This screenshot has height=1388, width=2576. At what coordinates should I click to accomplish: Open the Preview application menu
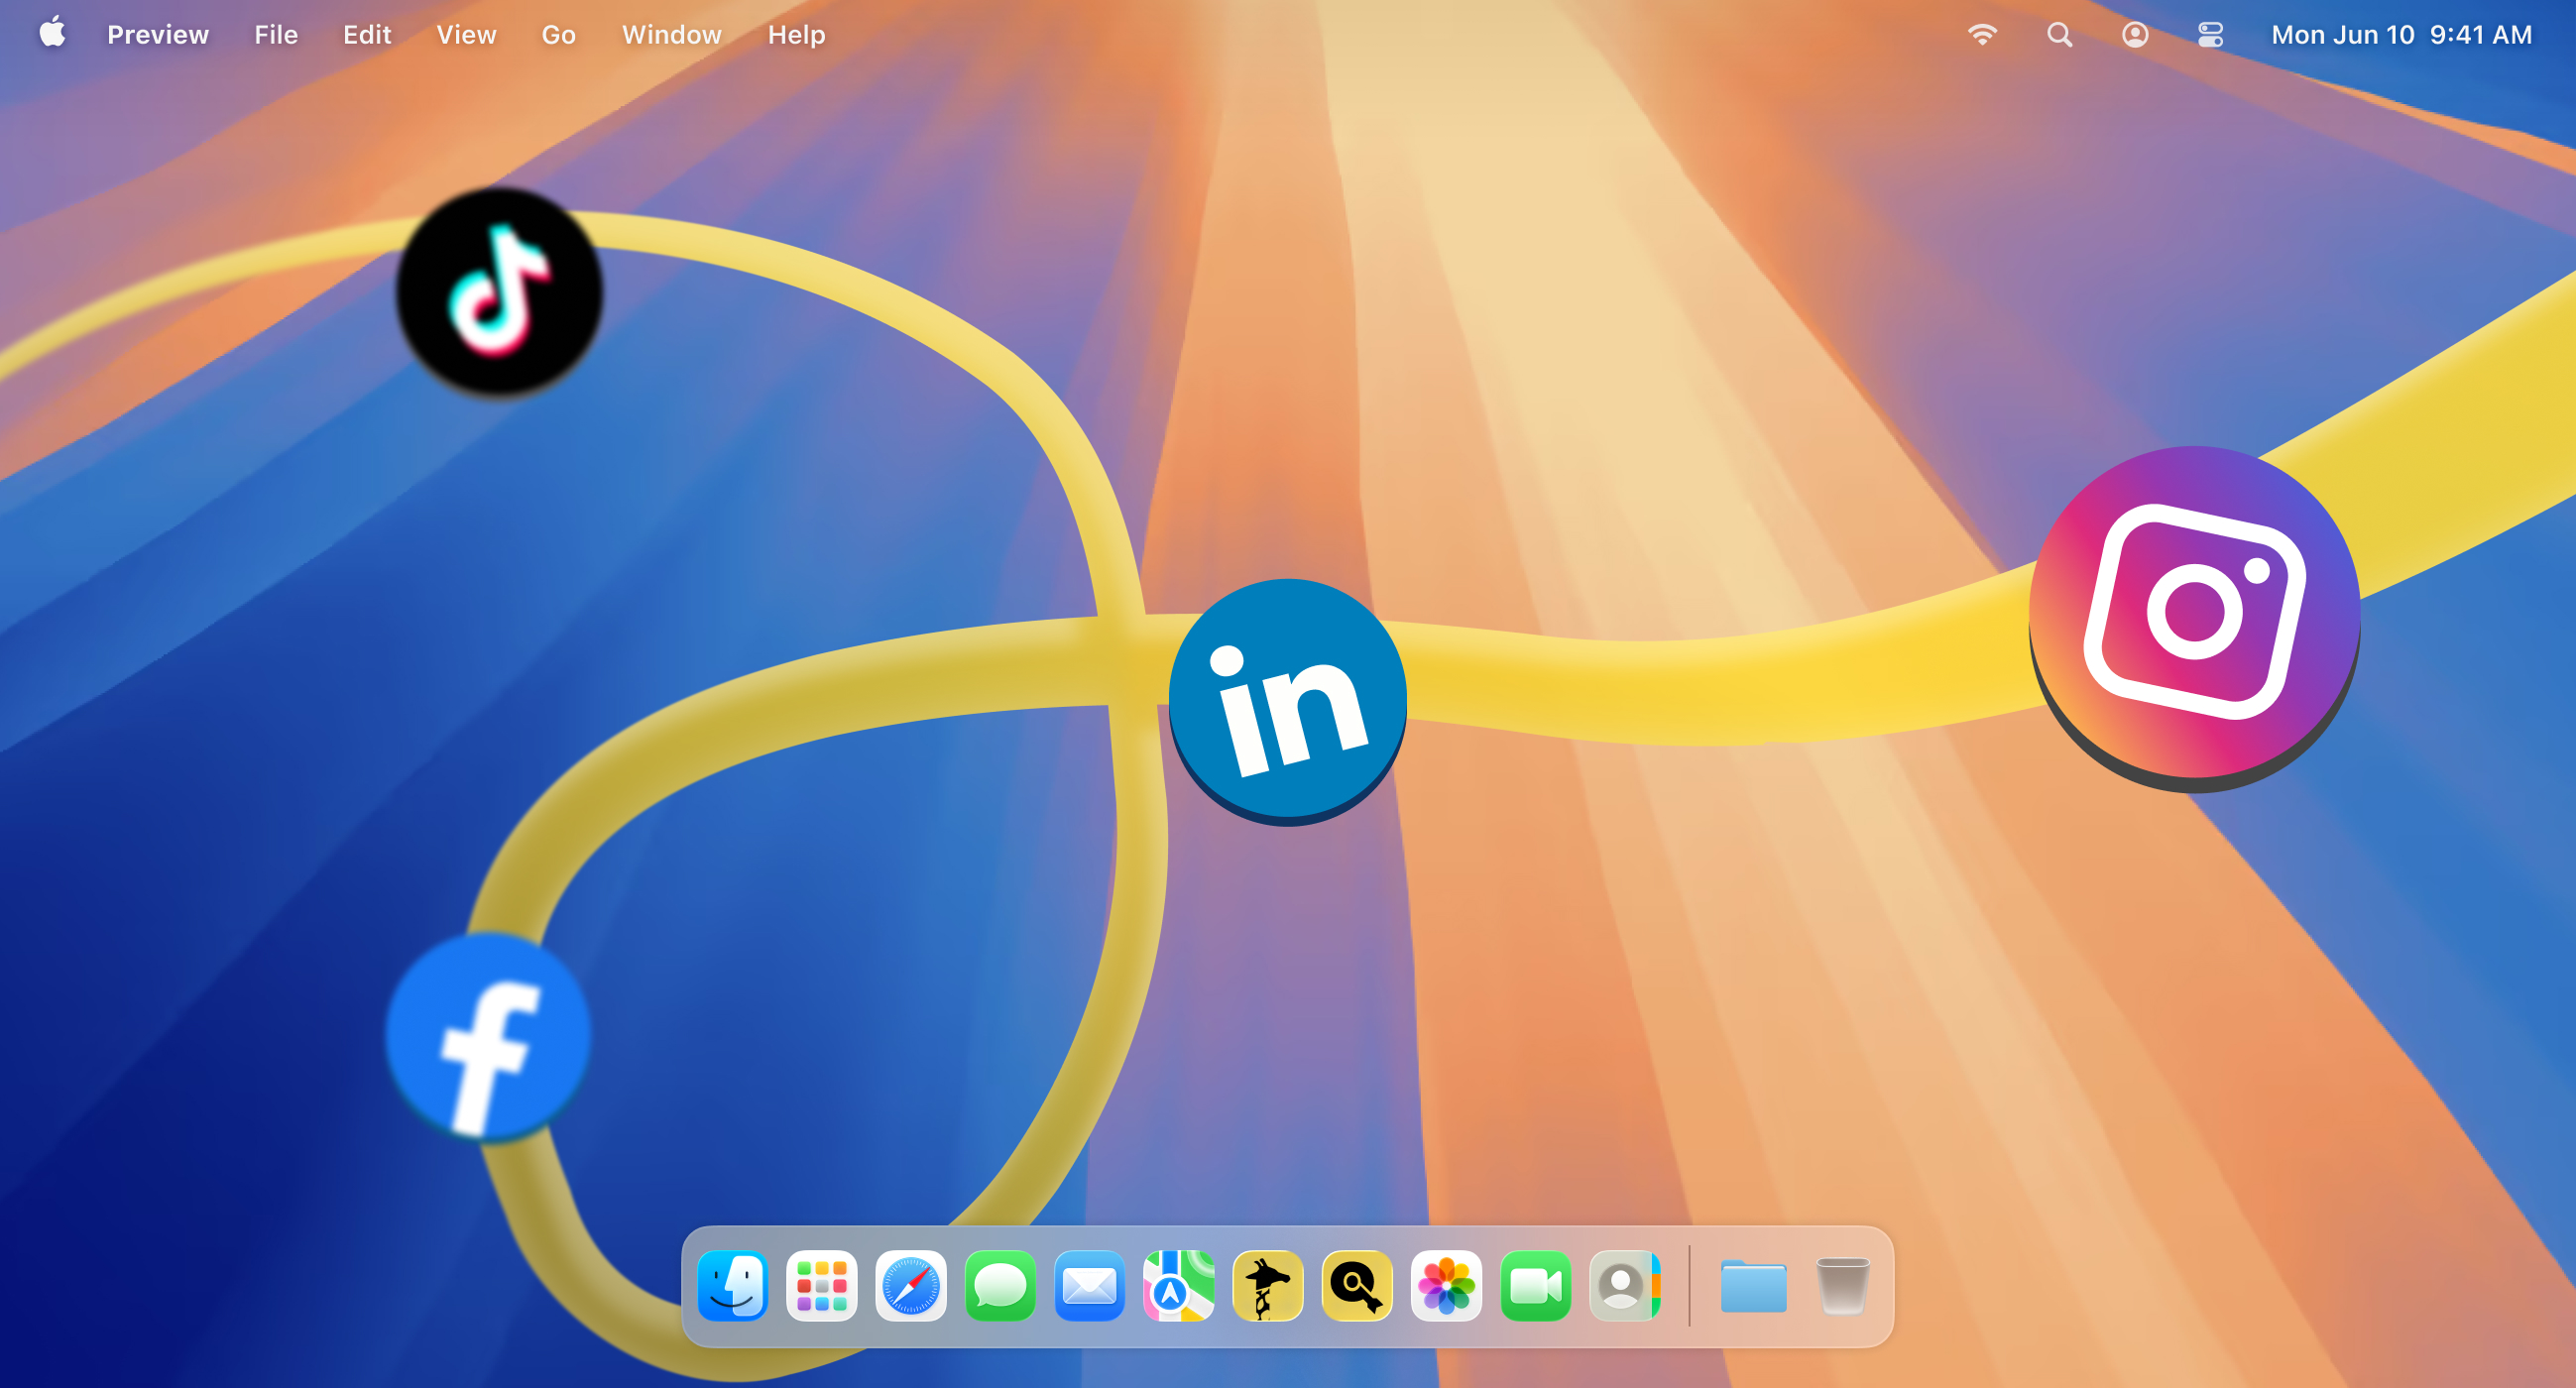[158, 35]
